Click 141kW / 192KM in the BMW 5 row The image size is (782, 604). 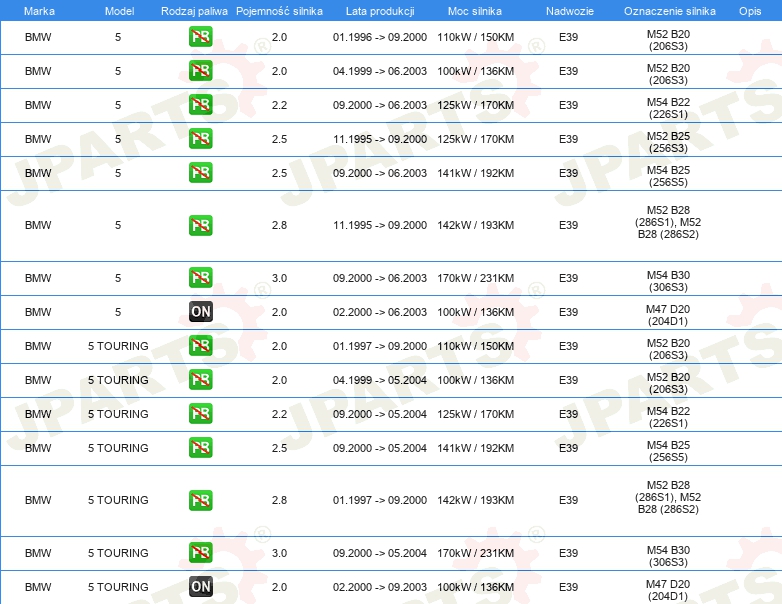click(x=475, y=173)
